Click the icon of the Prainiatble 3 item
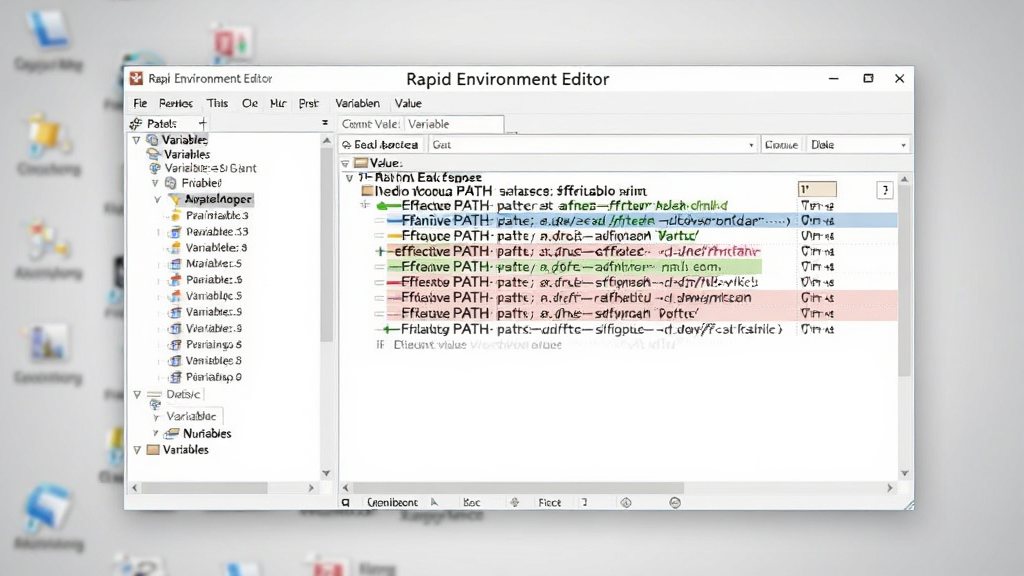This screenshot has width=1024, height=576. coord(175,216)
